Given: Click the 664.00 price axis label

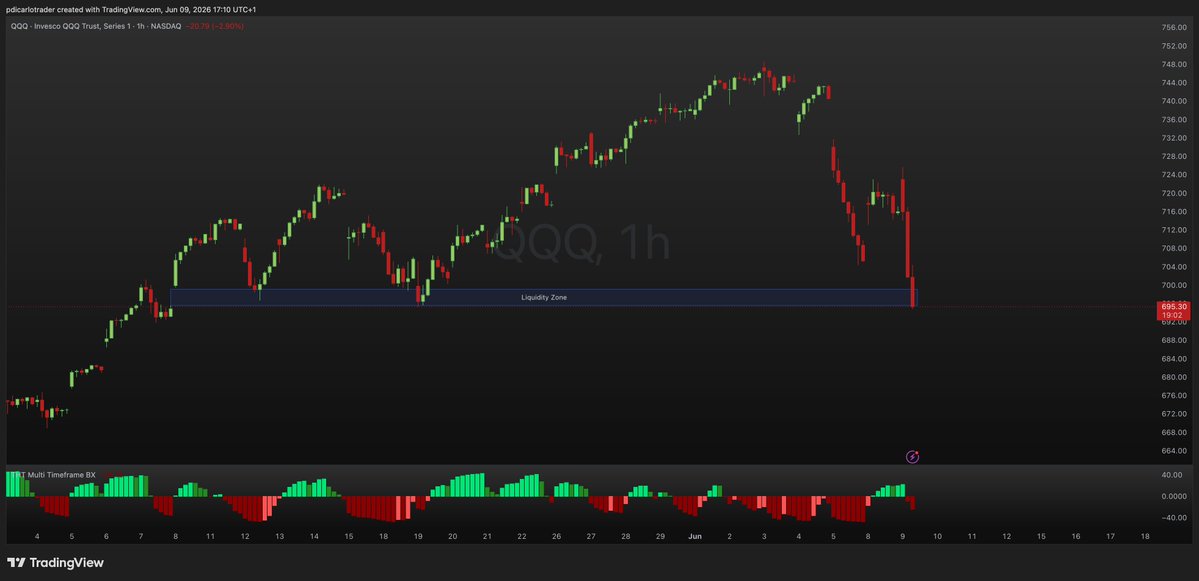Looking at the screenshot, I should pyautogui.click(x=1173, y=450).
